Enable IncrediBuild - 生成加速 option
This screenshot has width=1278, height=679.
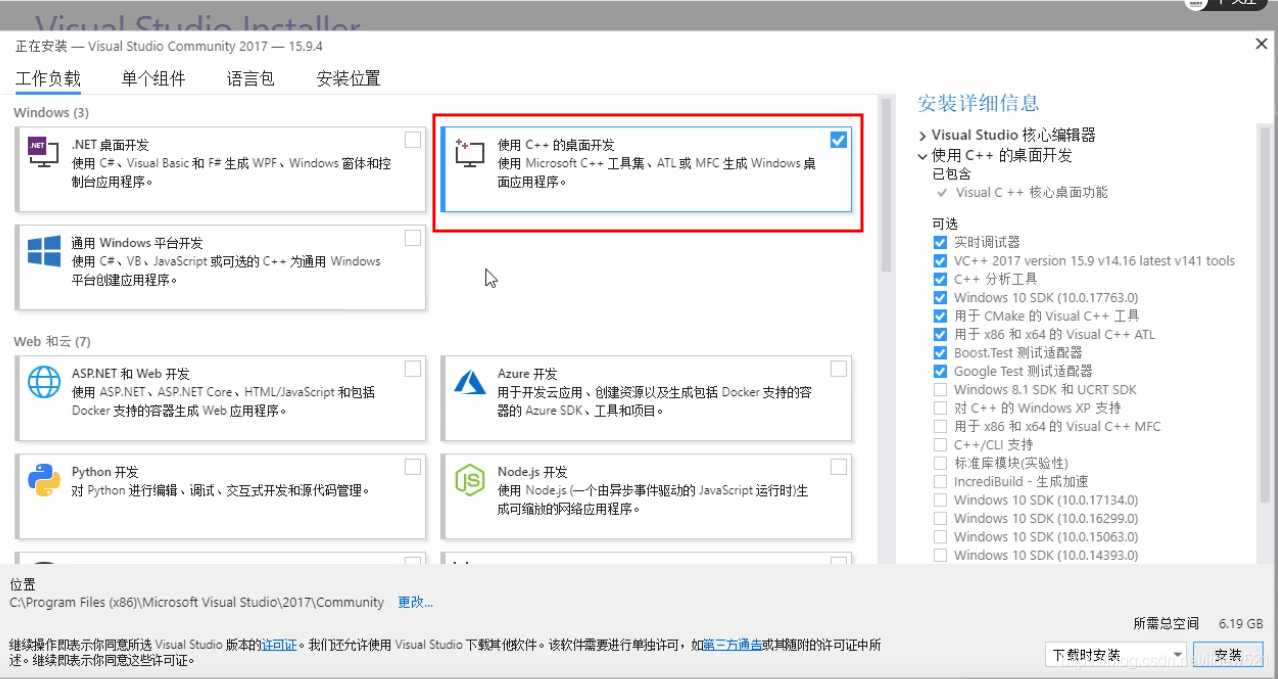(940, 481)
